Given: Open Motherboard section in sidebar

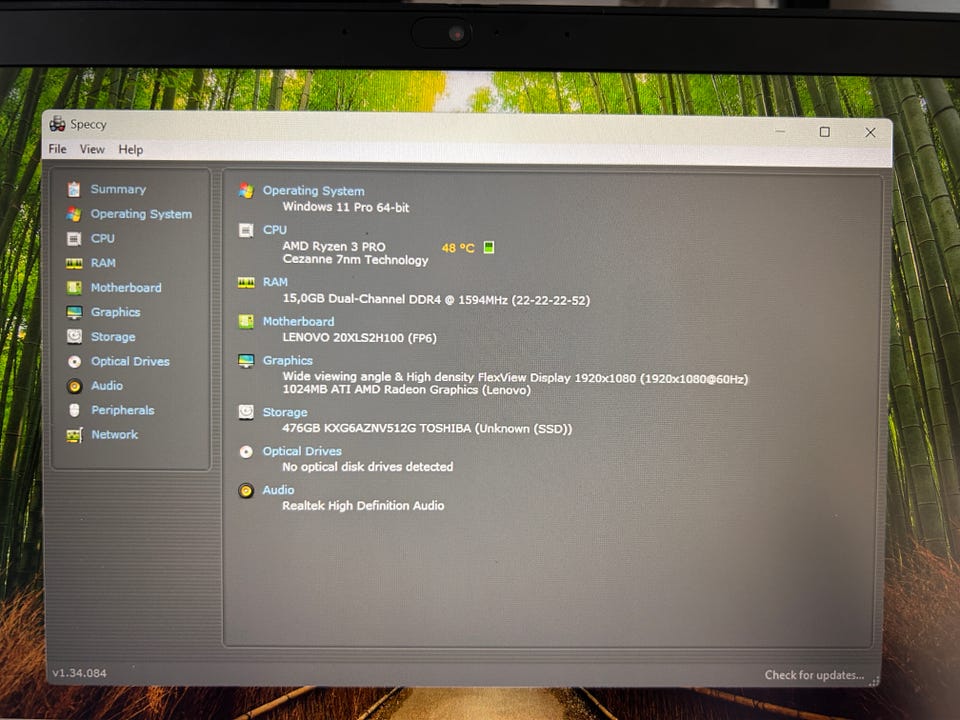Looking at the screenshot, I should [x=126, y=288].
